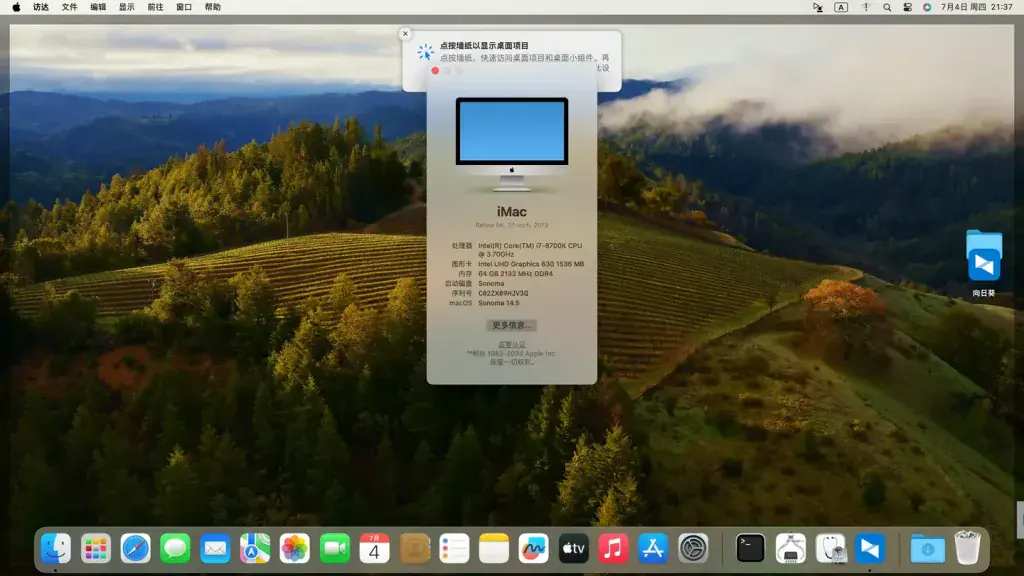The image size is (1024, 576).
Task: Open the 前往 menu
Action: [155, 7]
